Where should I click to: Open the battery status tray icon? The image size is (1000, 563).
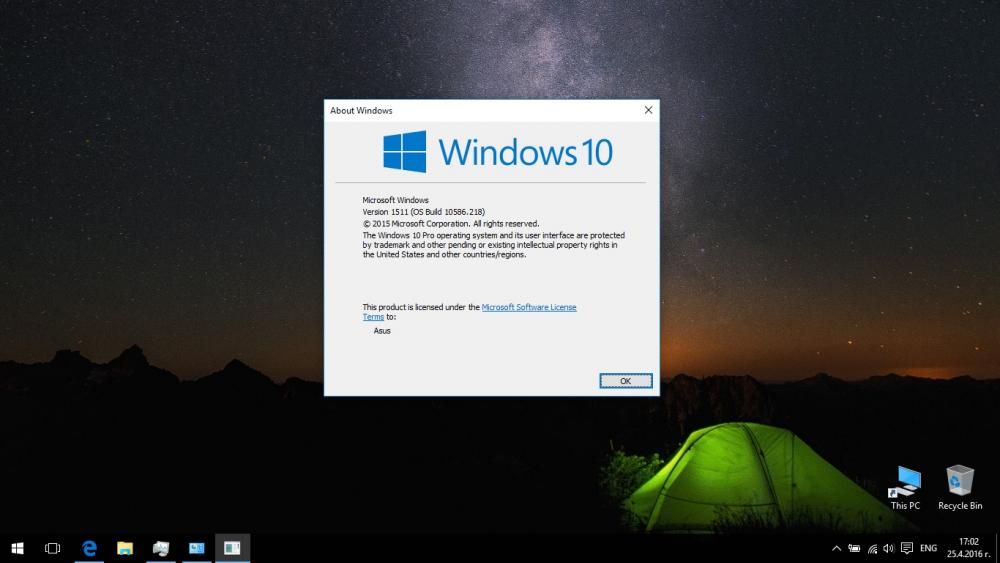point(854,548)
